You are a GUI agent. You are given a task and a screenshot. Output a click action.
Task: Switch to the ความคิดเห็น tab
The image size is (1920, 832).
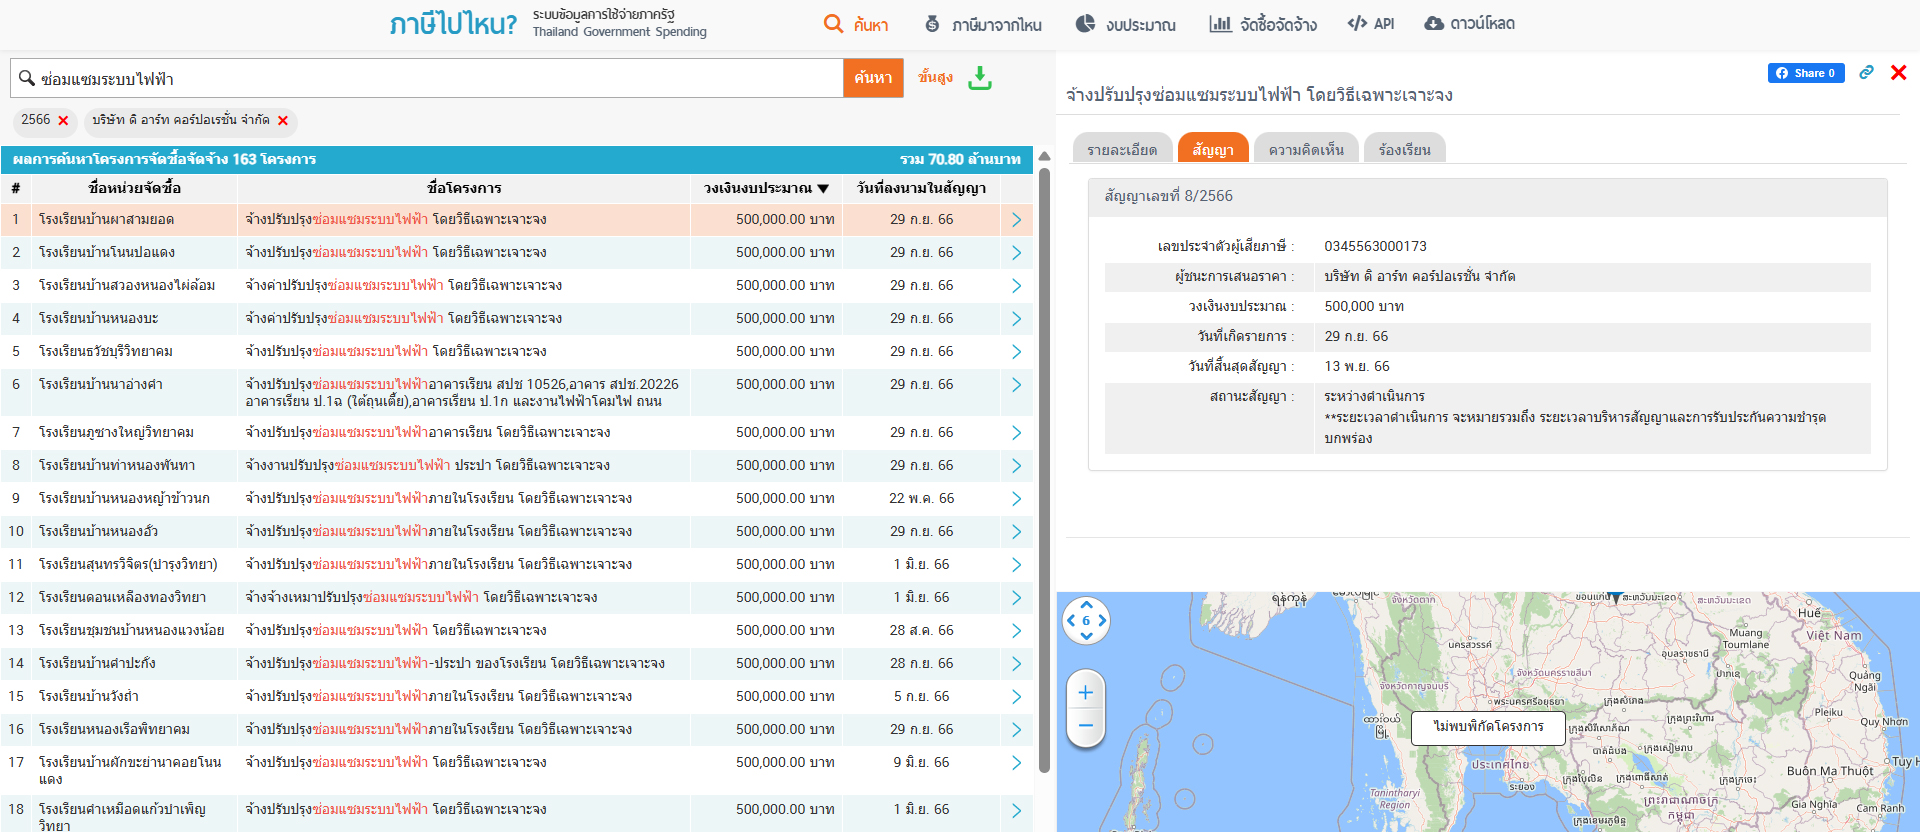[1305, 150]
